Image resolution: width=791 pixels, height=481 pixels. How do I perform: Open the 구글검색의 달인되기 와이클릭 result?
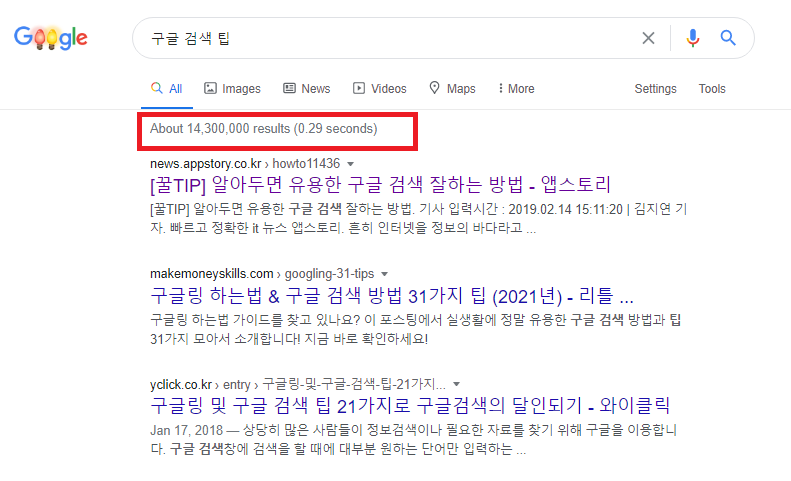410,406
